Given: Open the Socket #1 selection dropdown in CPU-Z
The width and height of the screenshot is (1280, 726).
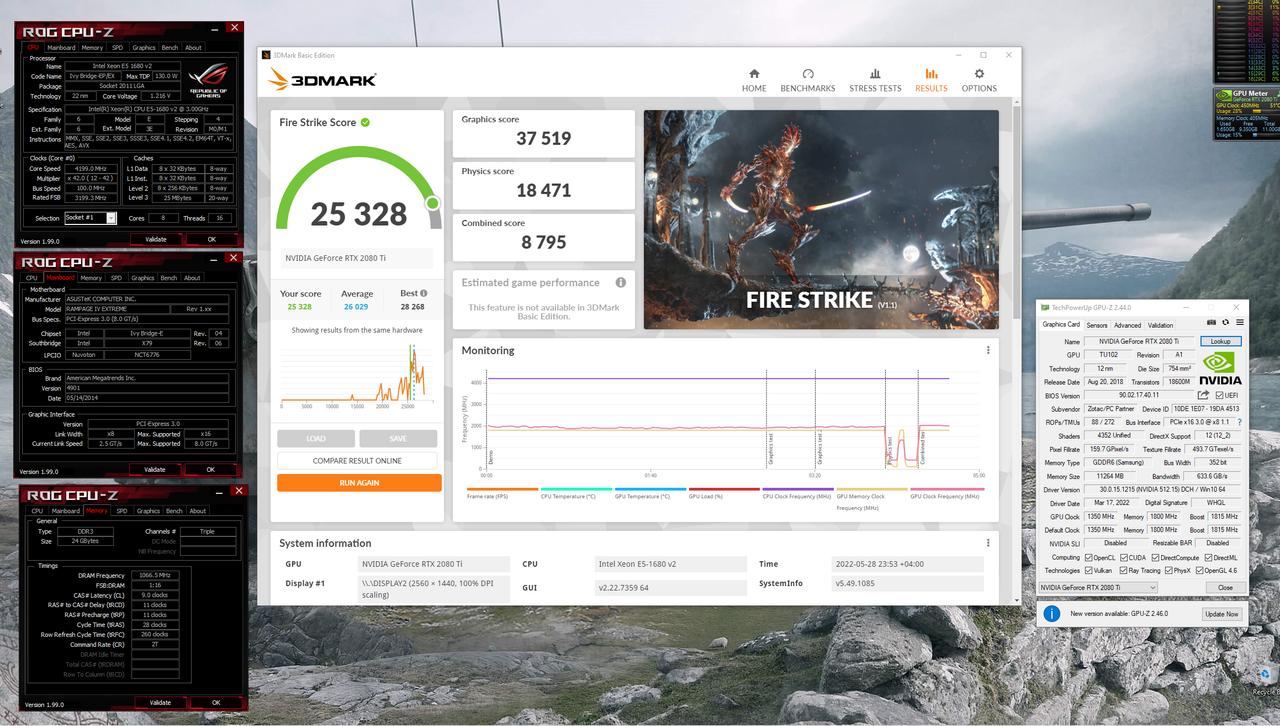Looking at the screenshot, I should point(90,218).
